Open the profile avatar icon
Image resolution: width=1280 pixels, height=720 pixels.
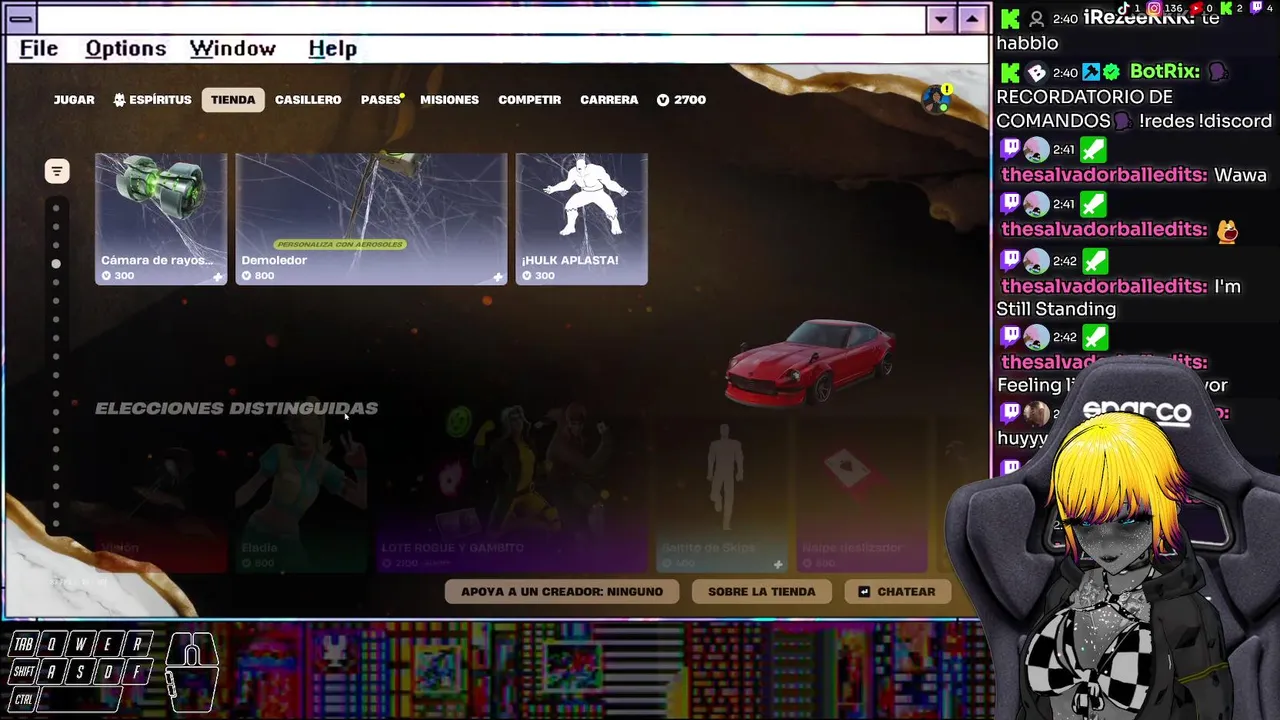coord(937,99)
